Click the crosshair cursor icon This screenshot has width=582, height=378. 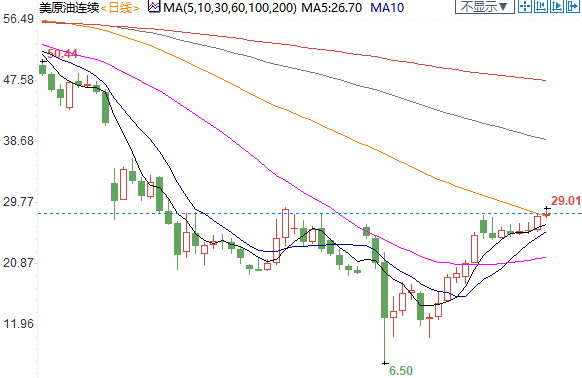pos(525,6)
